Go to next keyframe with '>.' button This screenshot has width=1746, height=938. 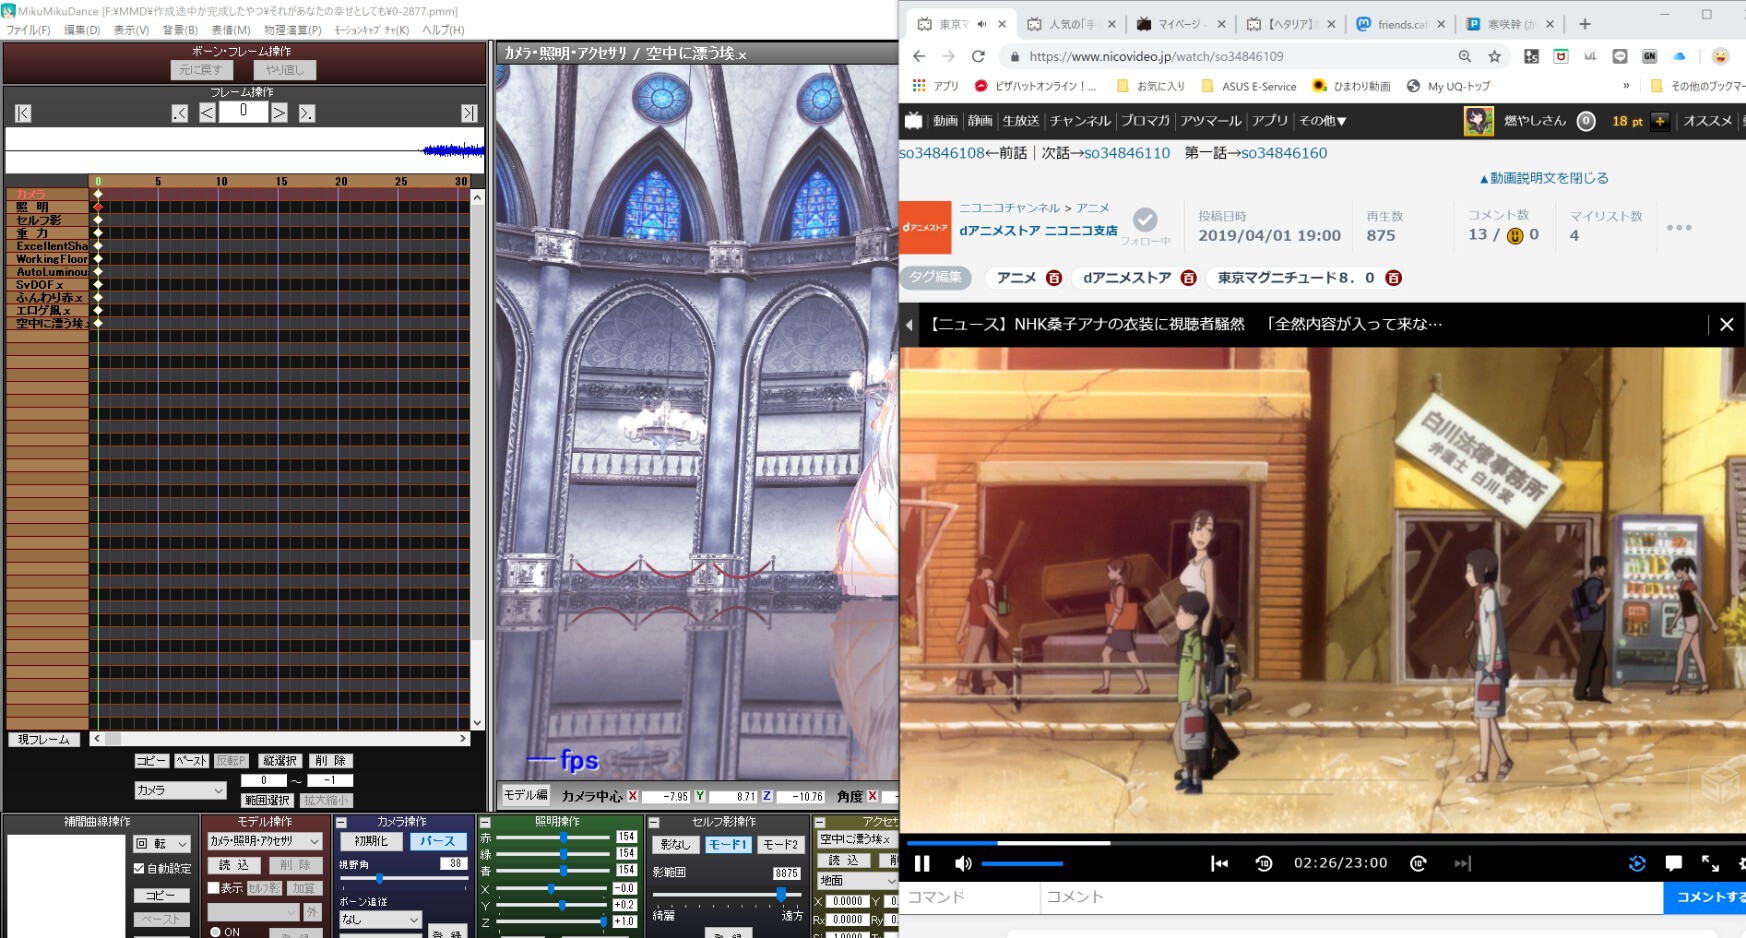coord(307,114)
